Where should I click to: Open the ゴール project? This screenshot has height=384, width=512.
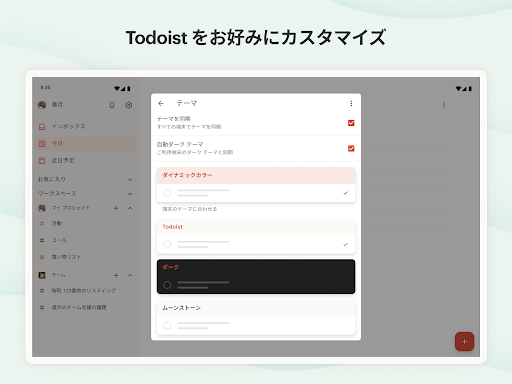(x=85, y=240)
